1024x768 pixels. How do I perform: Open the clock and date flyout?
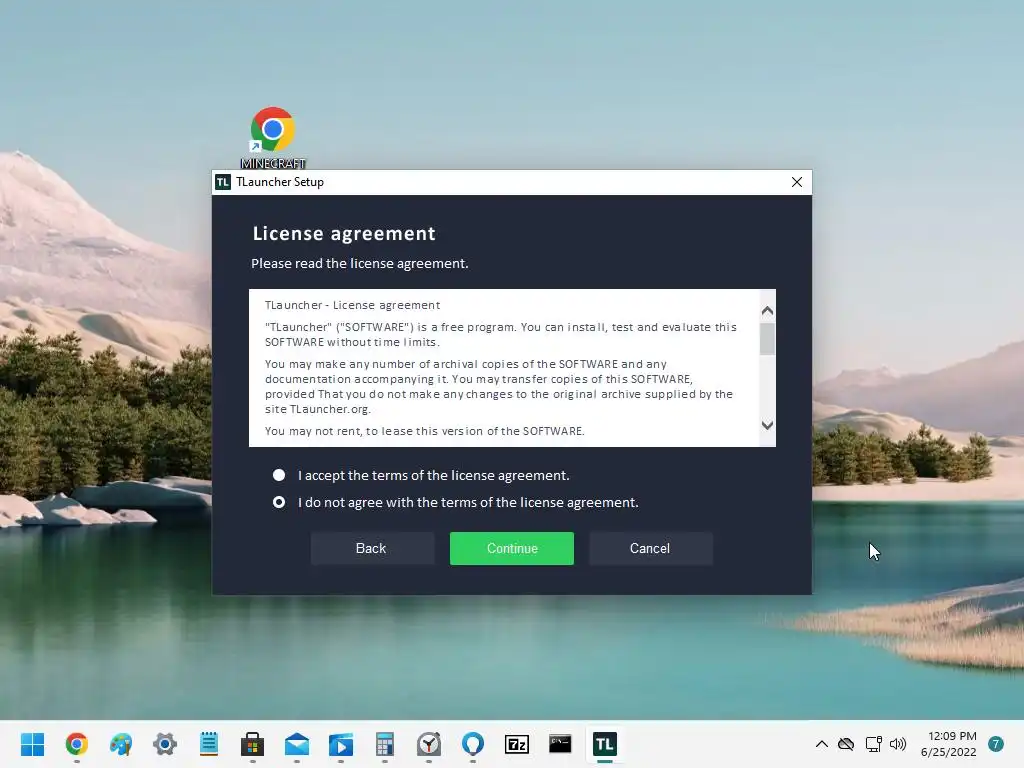coord(949,744)
